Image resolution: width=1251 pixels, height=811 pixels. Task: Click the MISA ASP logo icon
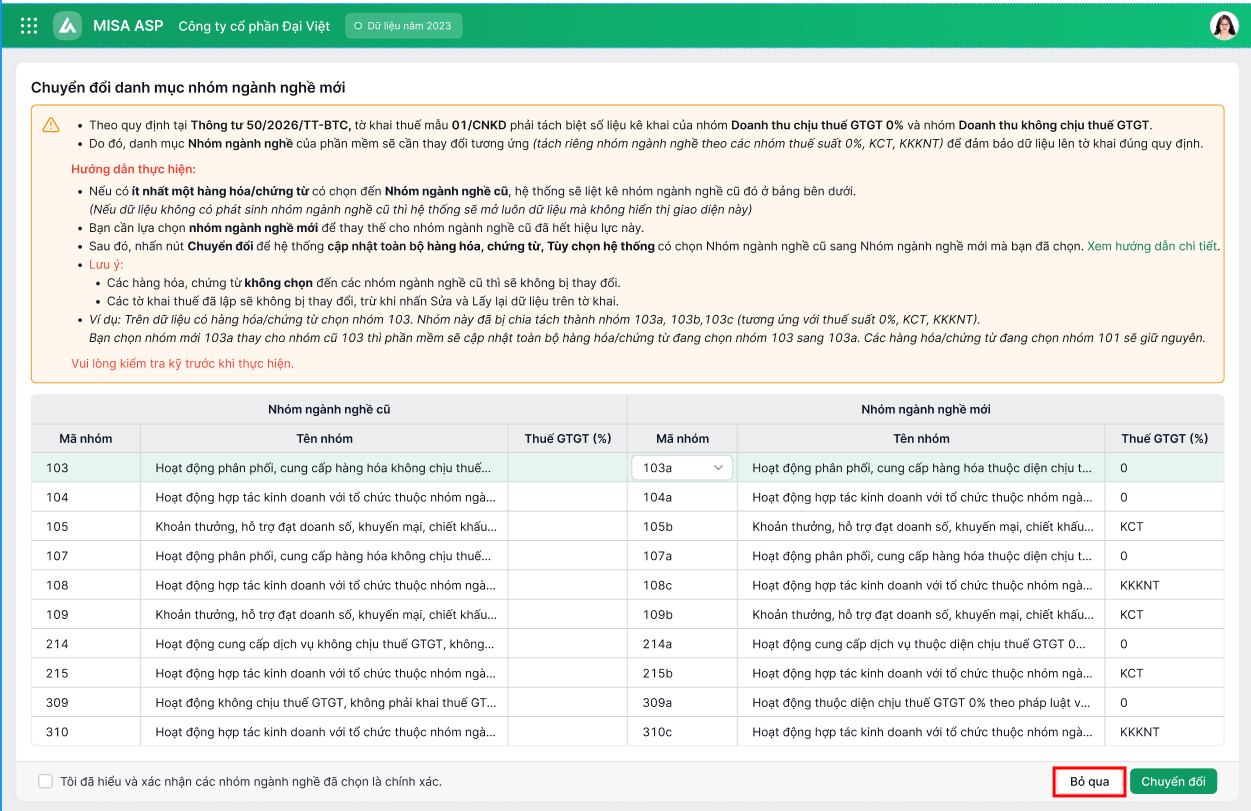67,26
